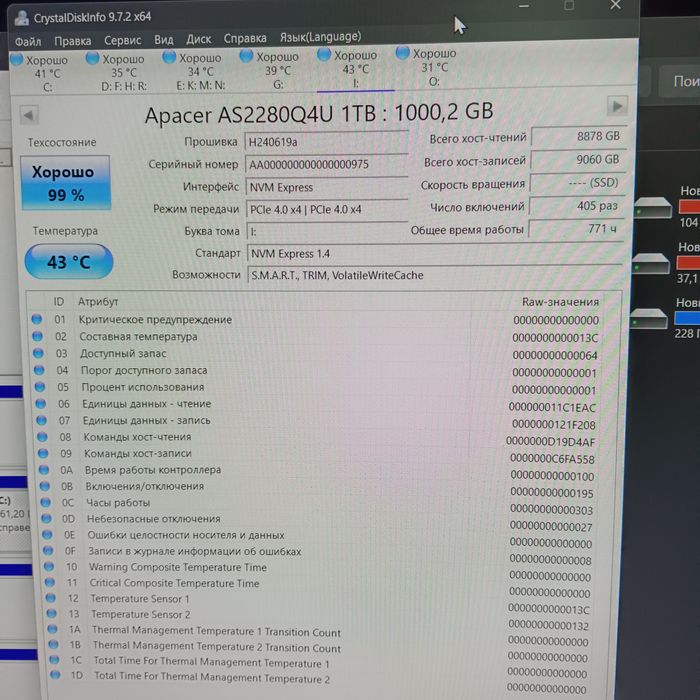Screen dimensions: 700x700
Task: Select the I: disk tab
Action: tap(355, 69)
